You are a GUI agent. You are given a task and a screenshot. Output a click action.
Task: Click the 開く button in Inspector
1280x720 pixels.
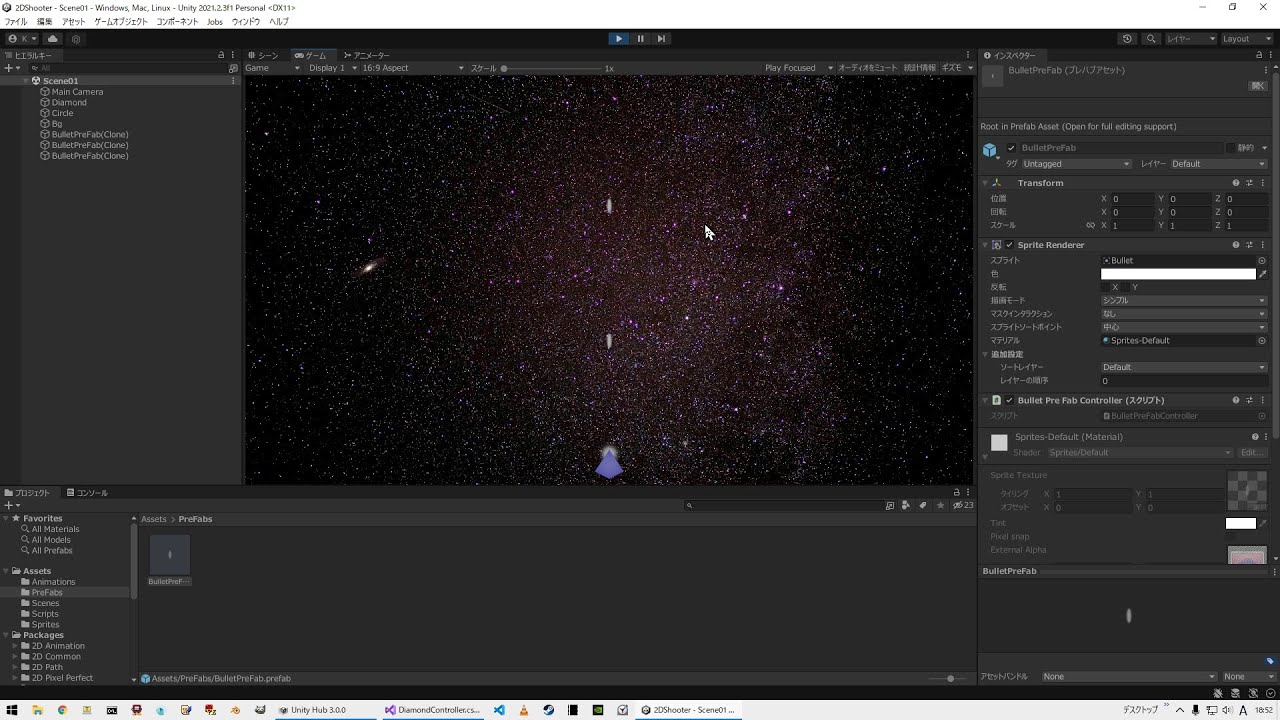pyautogui.click(x=1257, y=86)
